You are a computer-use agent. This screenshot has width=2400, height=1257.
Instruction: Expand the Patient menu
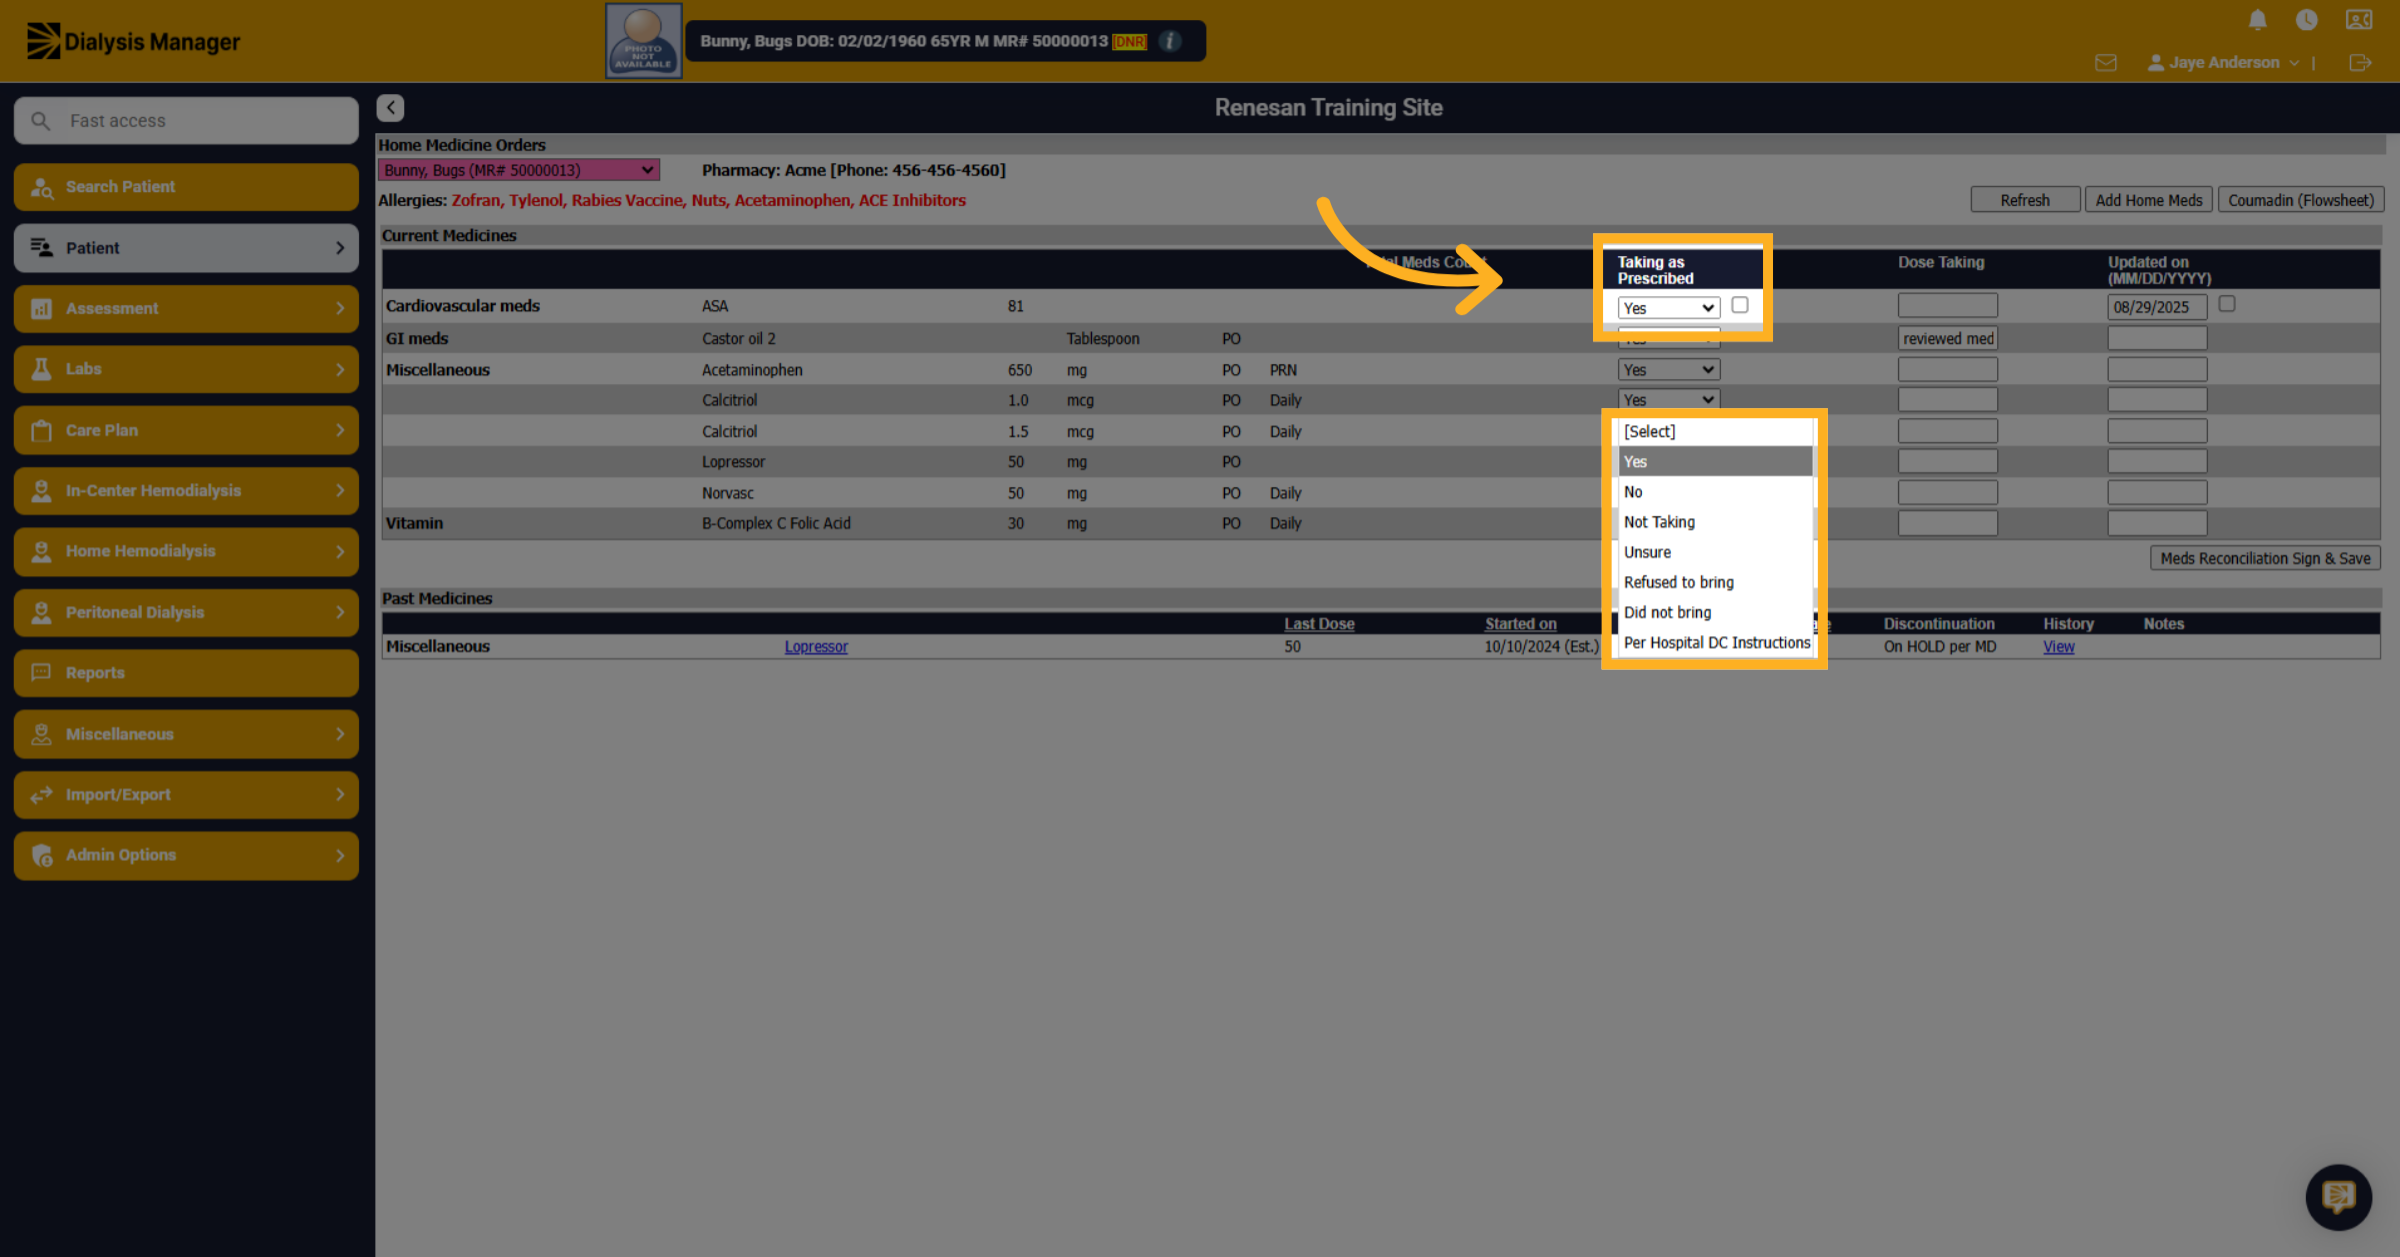[186, 248]
